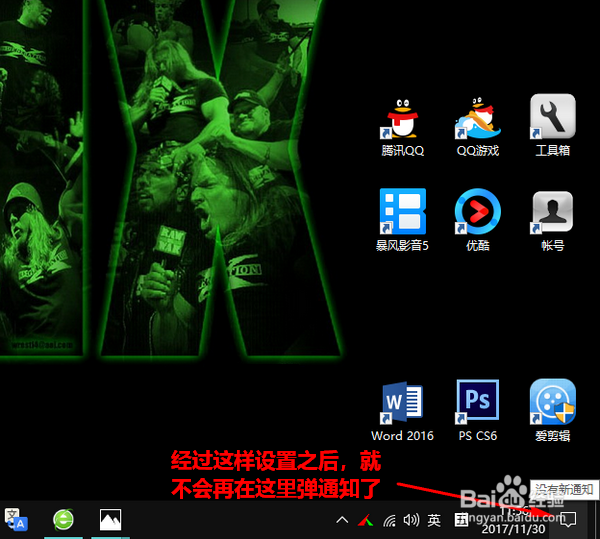Open the 优酷 desktop shortcut
Image resolution: width=600 pixels, height=539 pixels.
click(x=478, y=220)
